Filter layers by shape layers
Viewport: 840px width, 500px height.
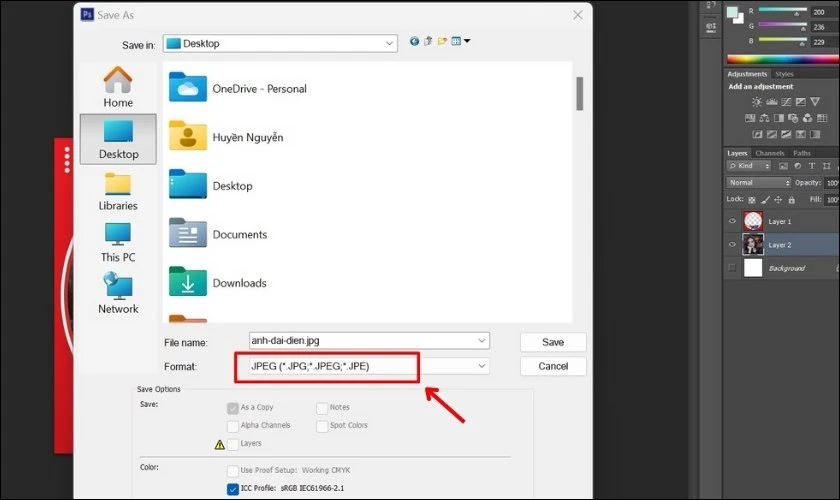826,166
